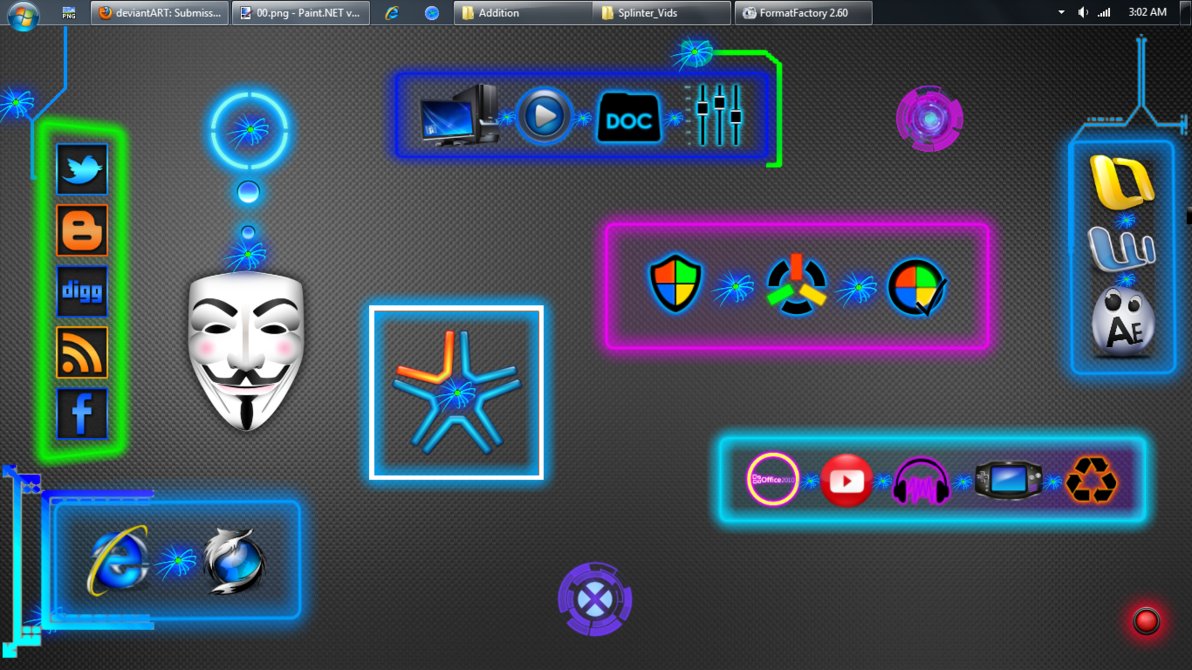
Task: Open the Windows flag checkmark icon
Action: pos(917,287)
